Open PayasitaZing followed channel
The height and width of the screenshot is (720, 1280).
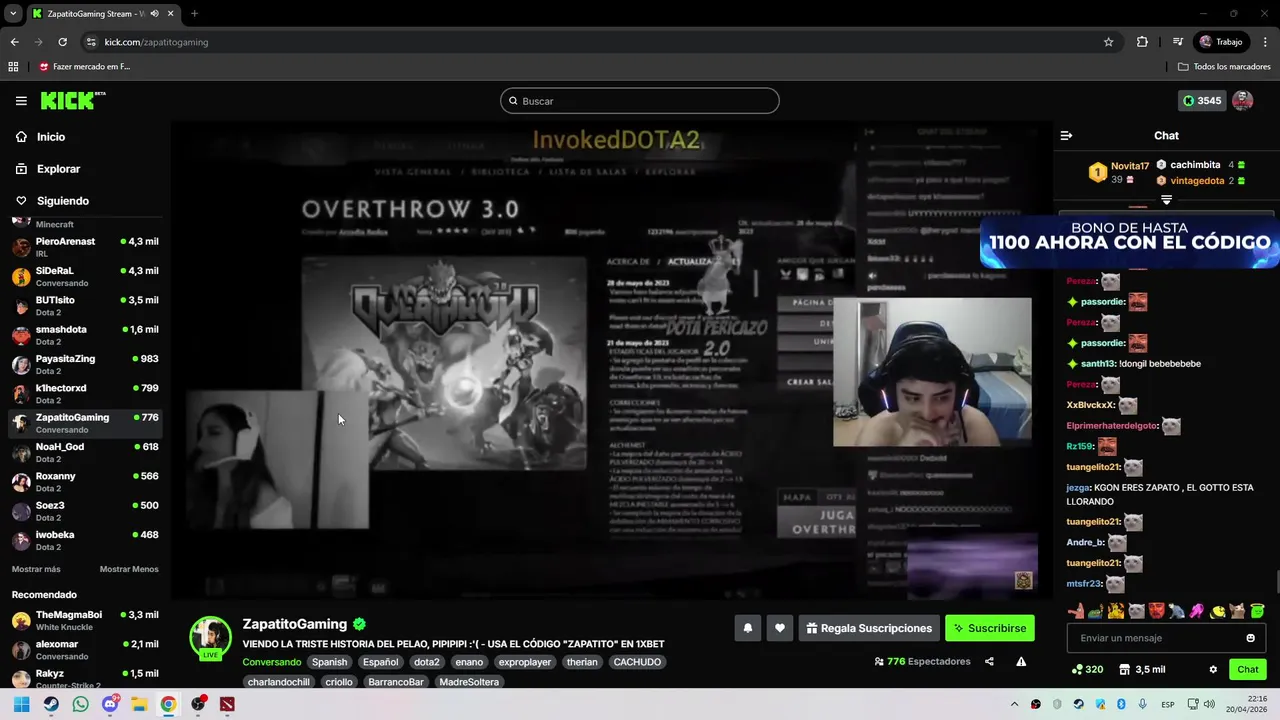coord(84,364)
